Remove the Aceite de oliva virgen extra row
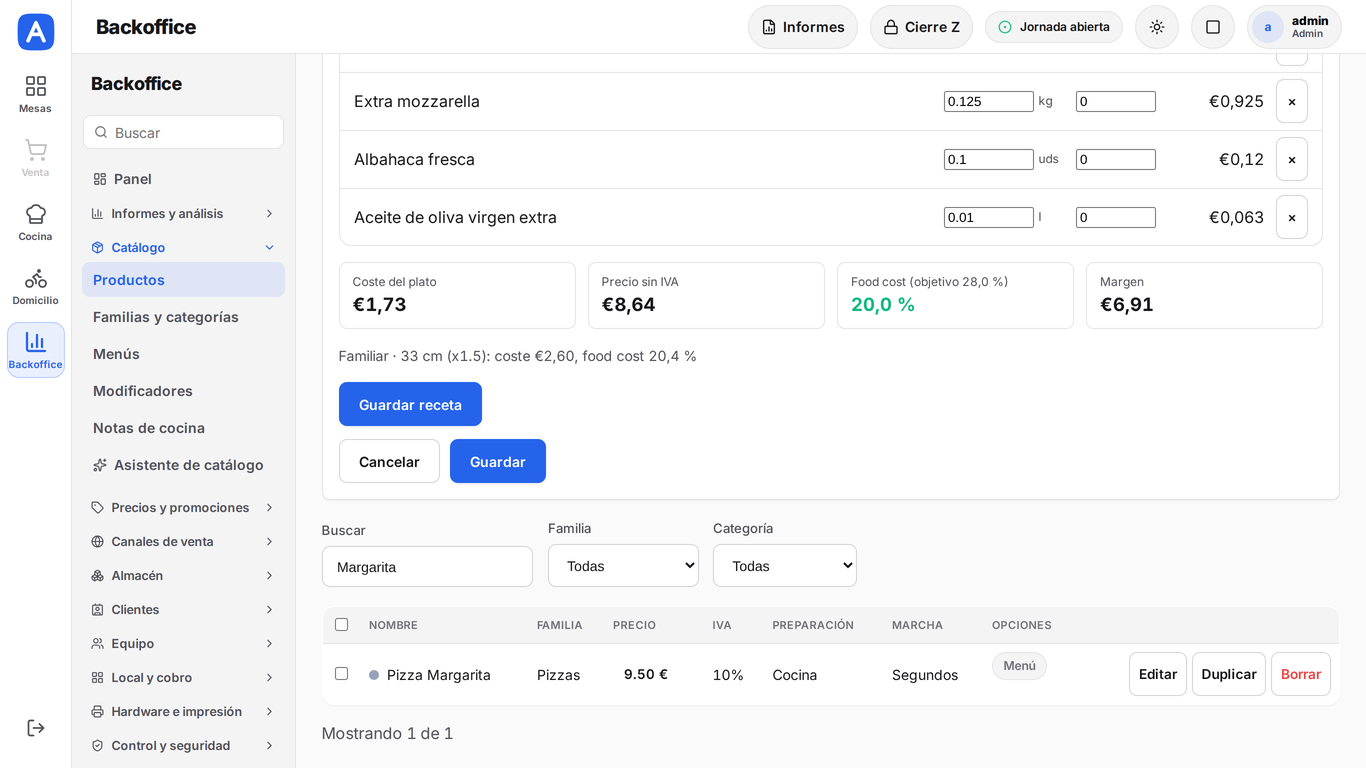 (x=1292, y=217)
